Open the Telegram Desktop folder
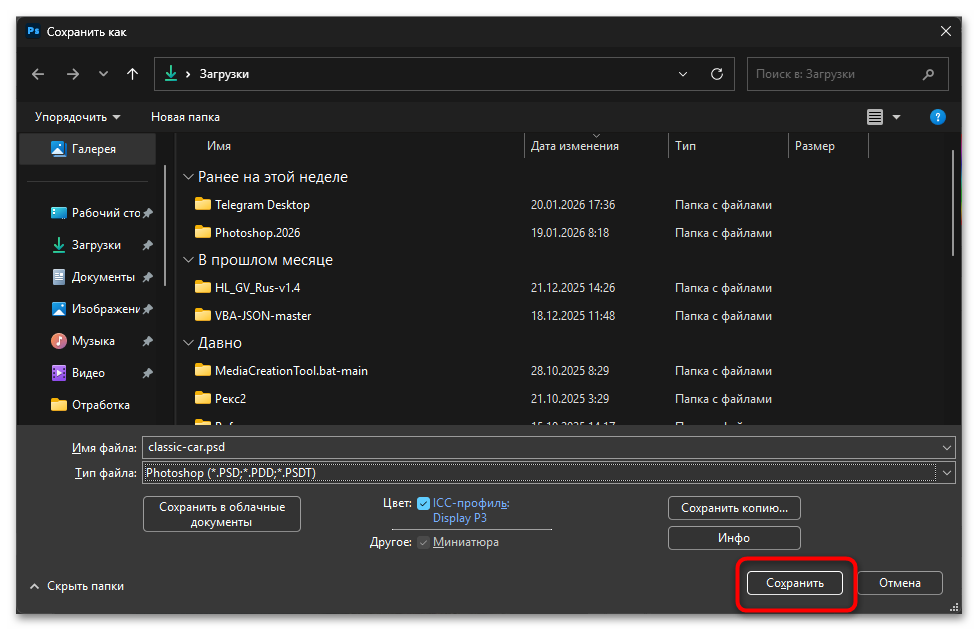978x630 pixels. (262, 205)
